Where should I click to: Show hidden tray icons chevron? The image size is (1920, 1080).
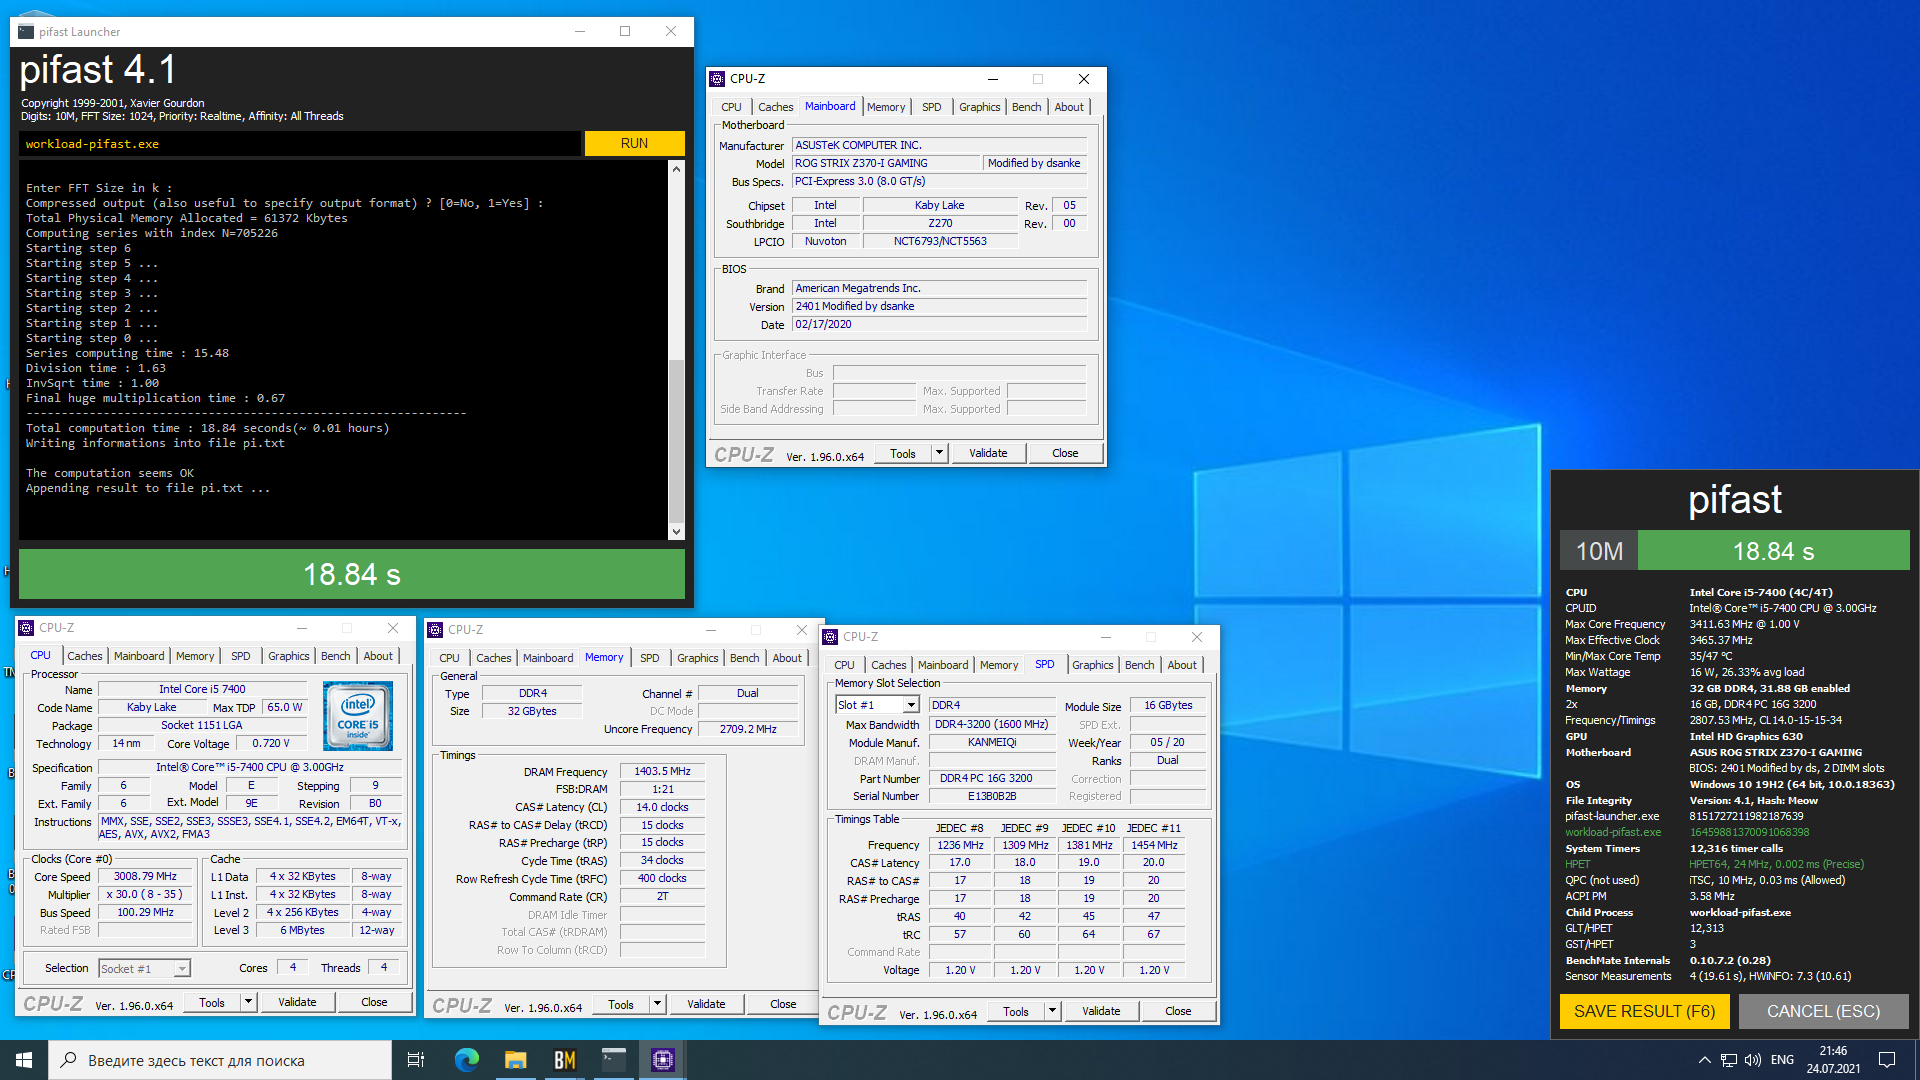click(1704, 1060)
